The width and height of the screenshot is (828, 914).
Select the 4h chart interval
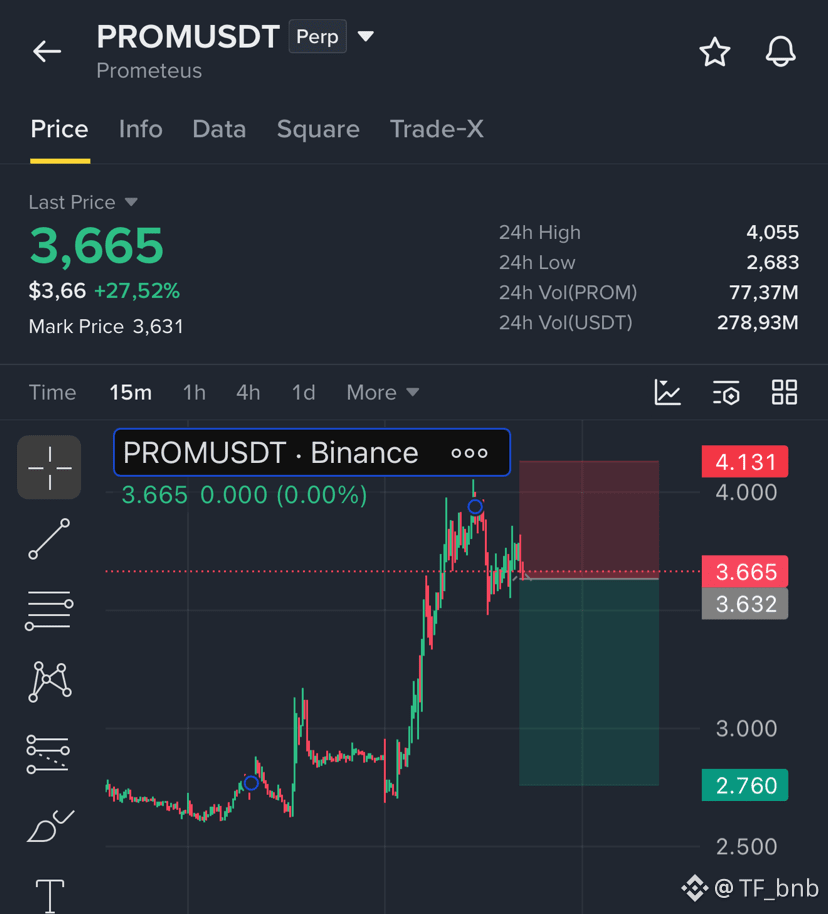click(248, 392)
